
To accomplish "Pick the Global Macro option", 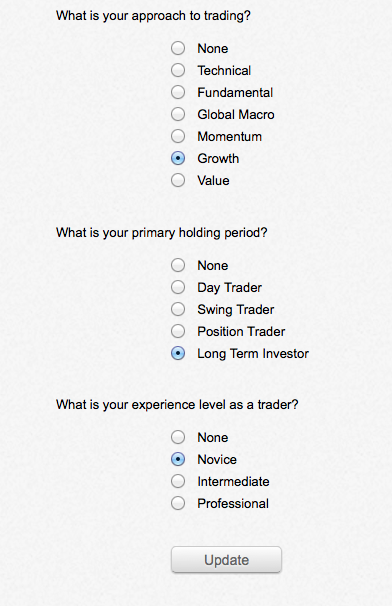I will click(x=178, y=114).
